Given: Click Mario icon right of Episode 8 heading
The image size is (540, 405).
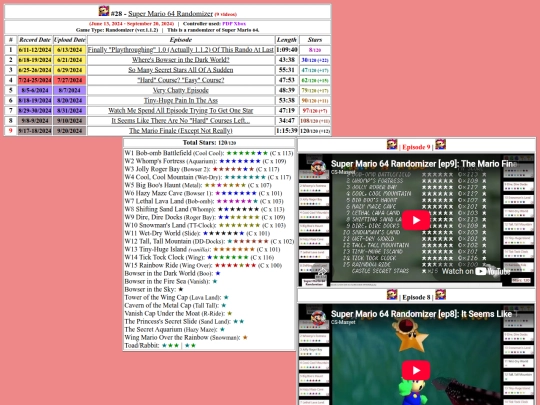Looking at the screenshot, I should point(440,295).
